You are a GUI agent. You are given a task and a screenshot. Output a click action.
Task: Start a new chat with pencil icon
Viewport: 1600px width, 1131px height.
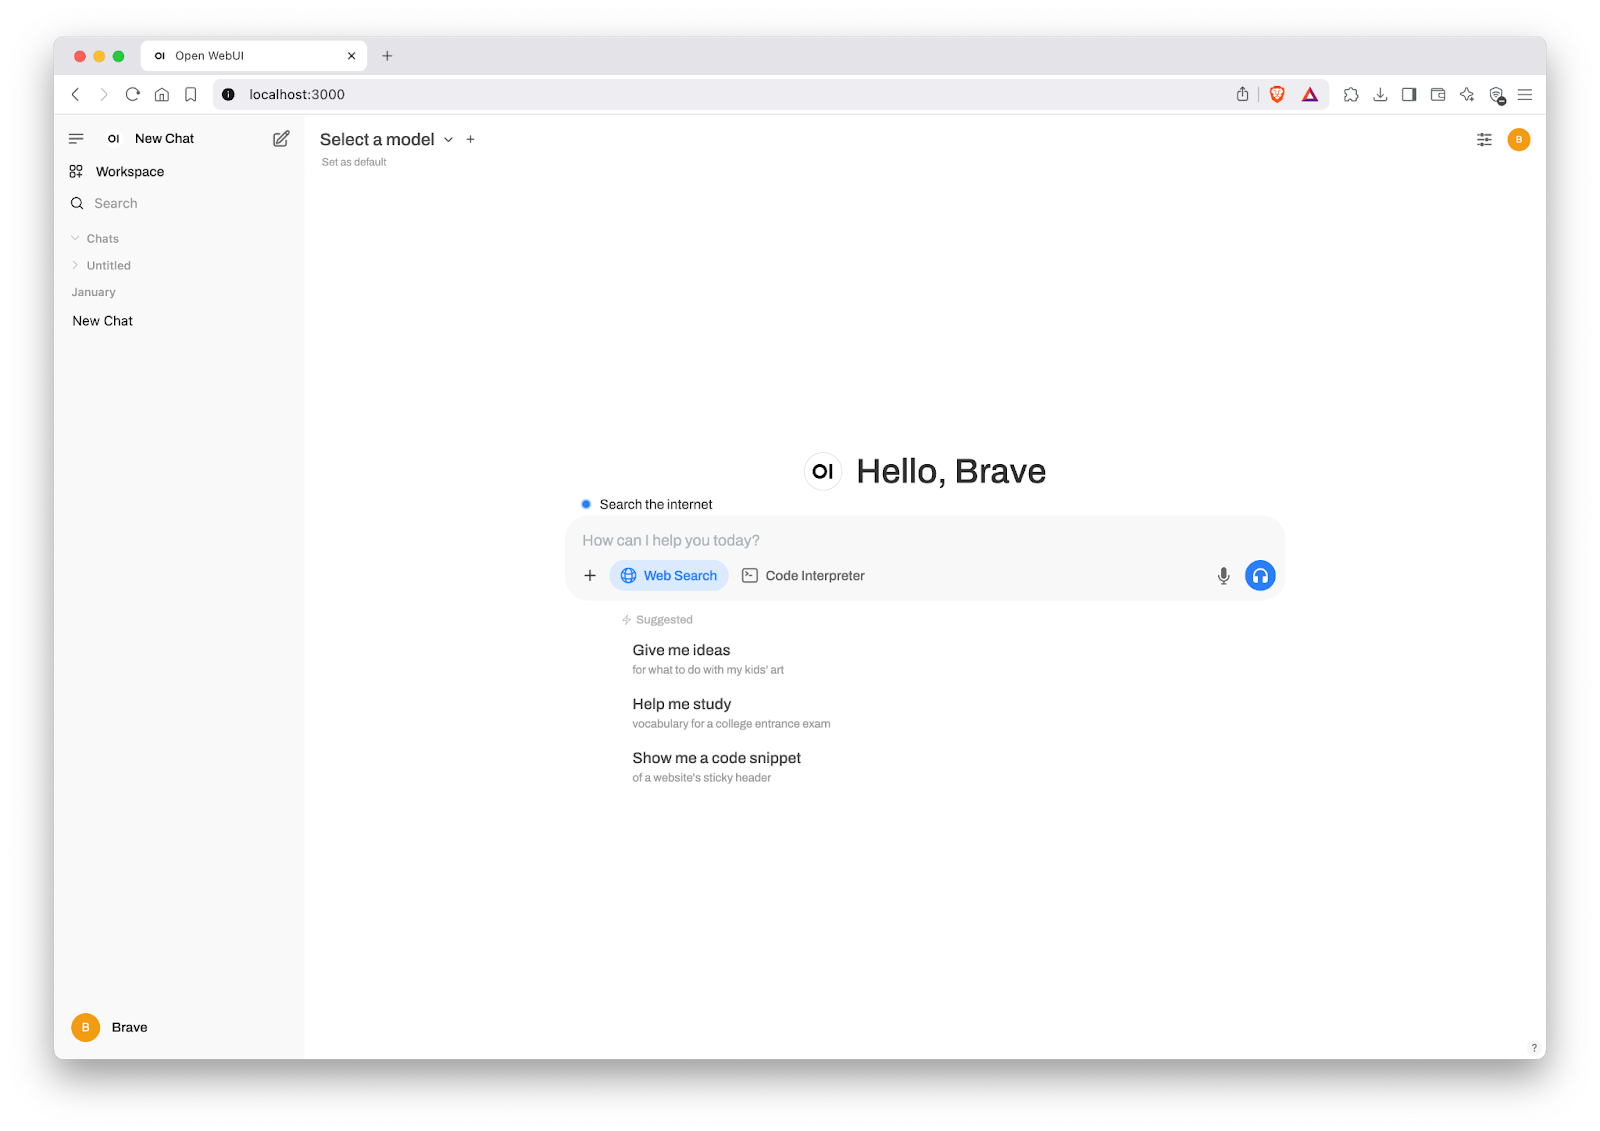281,139
